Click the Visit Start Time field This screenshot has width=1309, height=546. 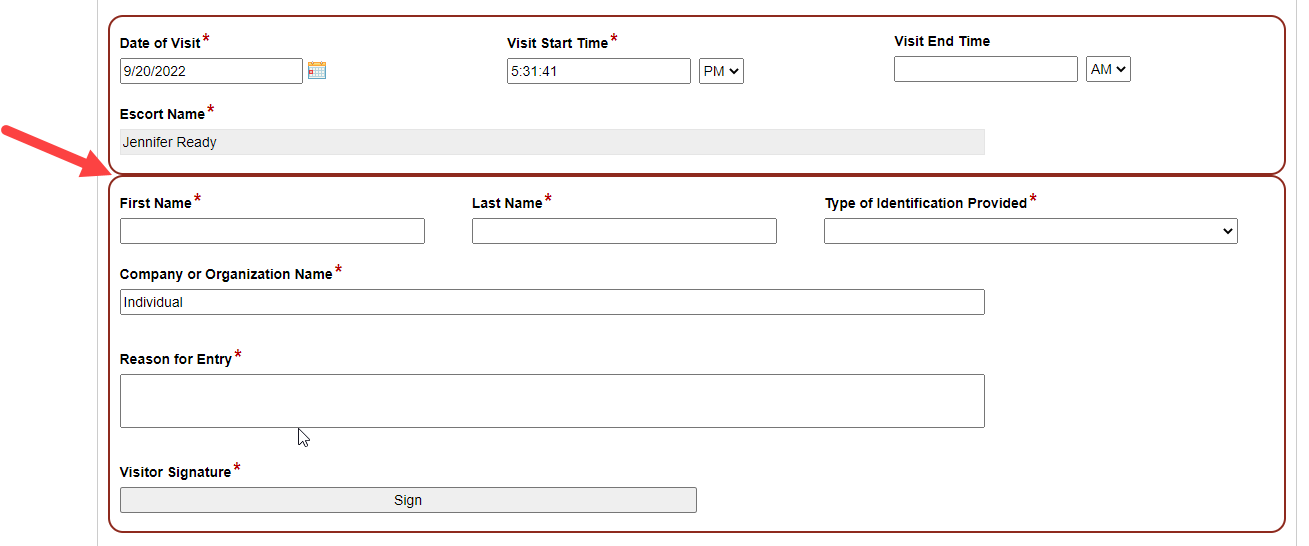click(598, 71)
